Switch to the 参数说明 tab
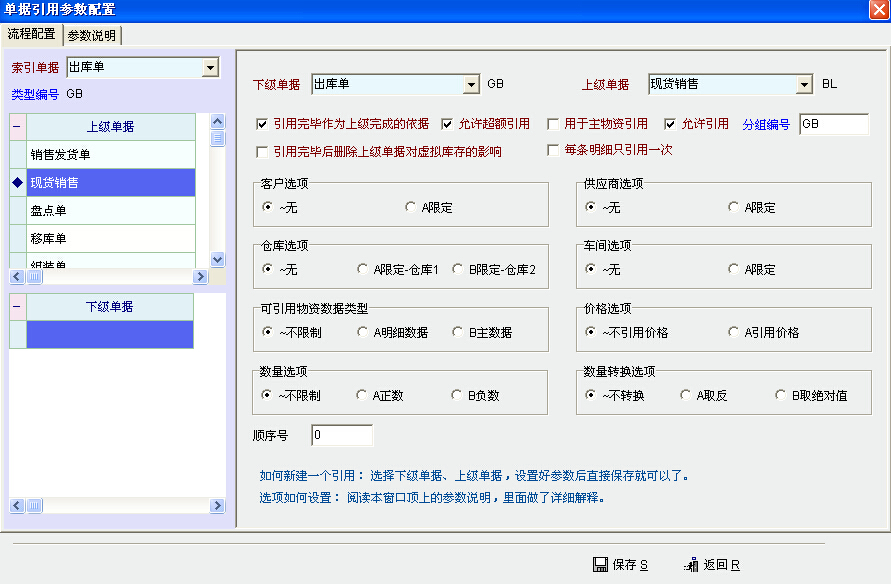Viewport: 891px width, 584px height. (x=92, y=36)
